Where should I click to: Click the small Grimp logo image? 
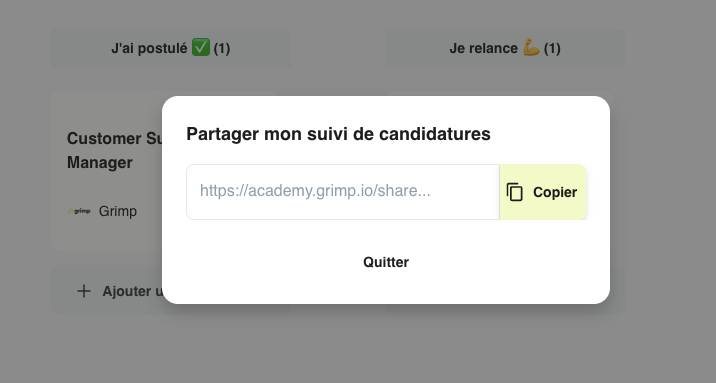[x=79, y=211]
